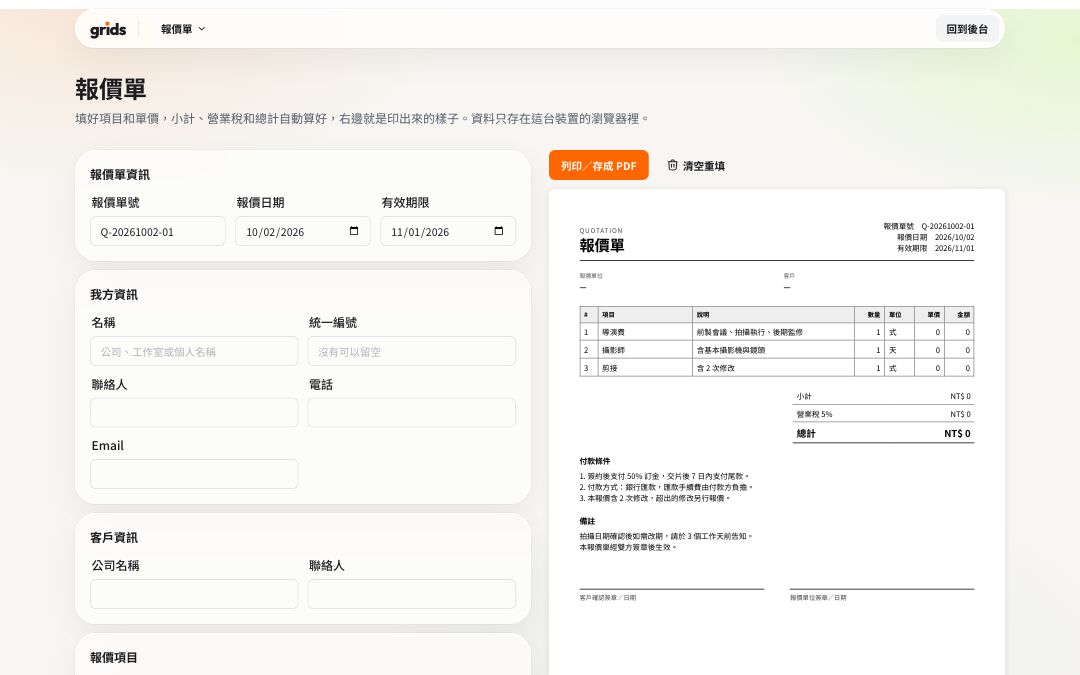Viewport: 1080px width, 675px height.
Task: Click the 我方資訊 section heading
Action: pos(114,294)
